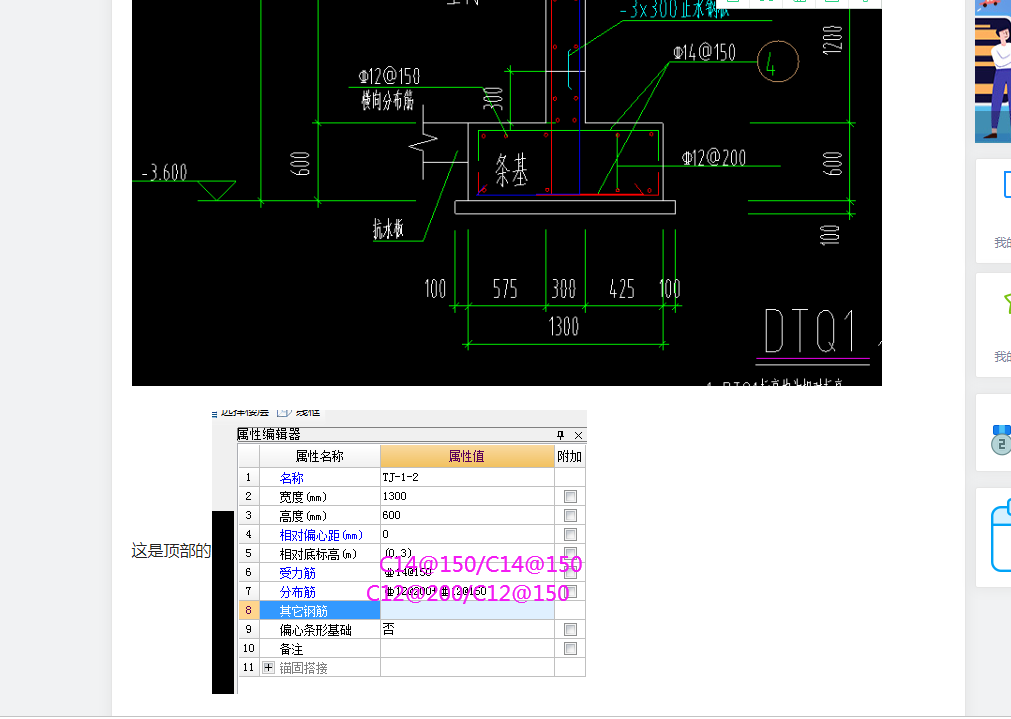Click the Φ12@200 annotation in the drawing

[x=714, y=158]
